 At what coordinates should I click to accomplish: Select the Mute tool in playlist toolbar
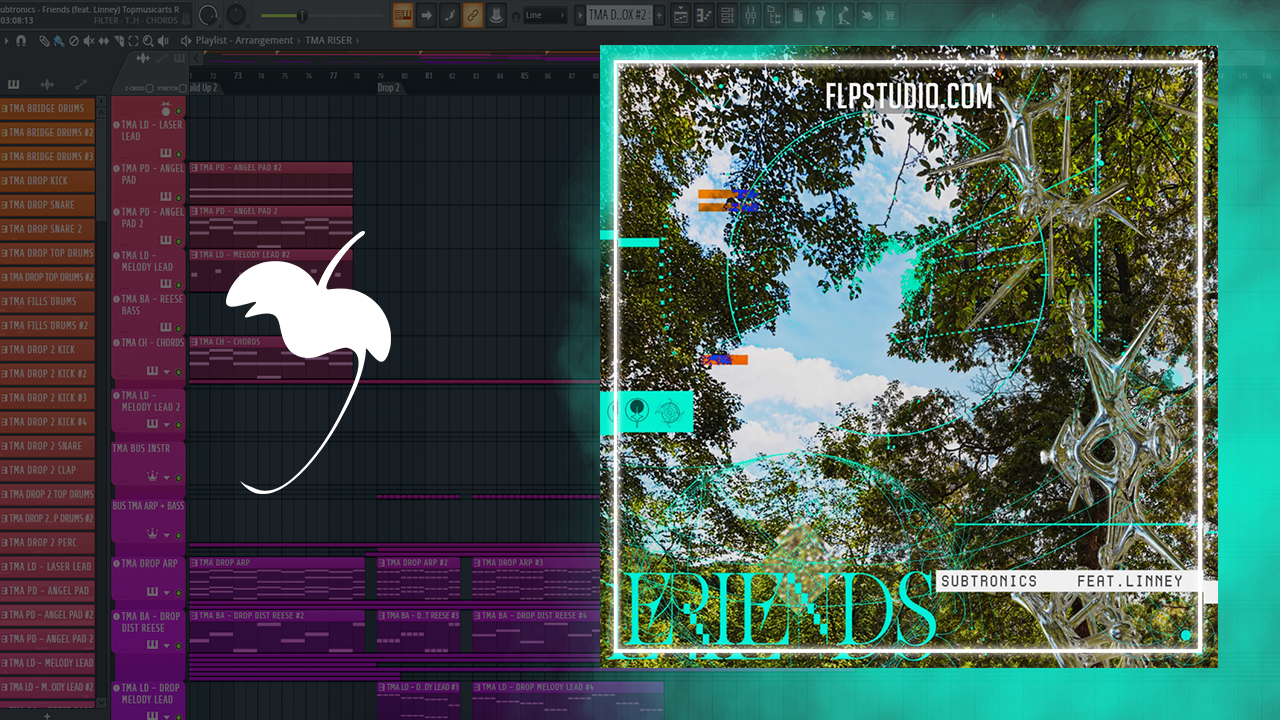[x=89, y=41]
